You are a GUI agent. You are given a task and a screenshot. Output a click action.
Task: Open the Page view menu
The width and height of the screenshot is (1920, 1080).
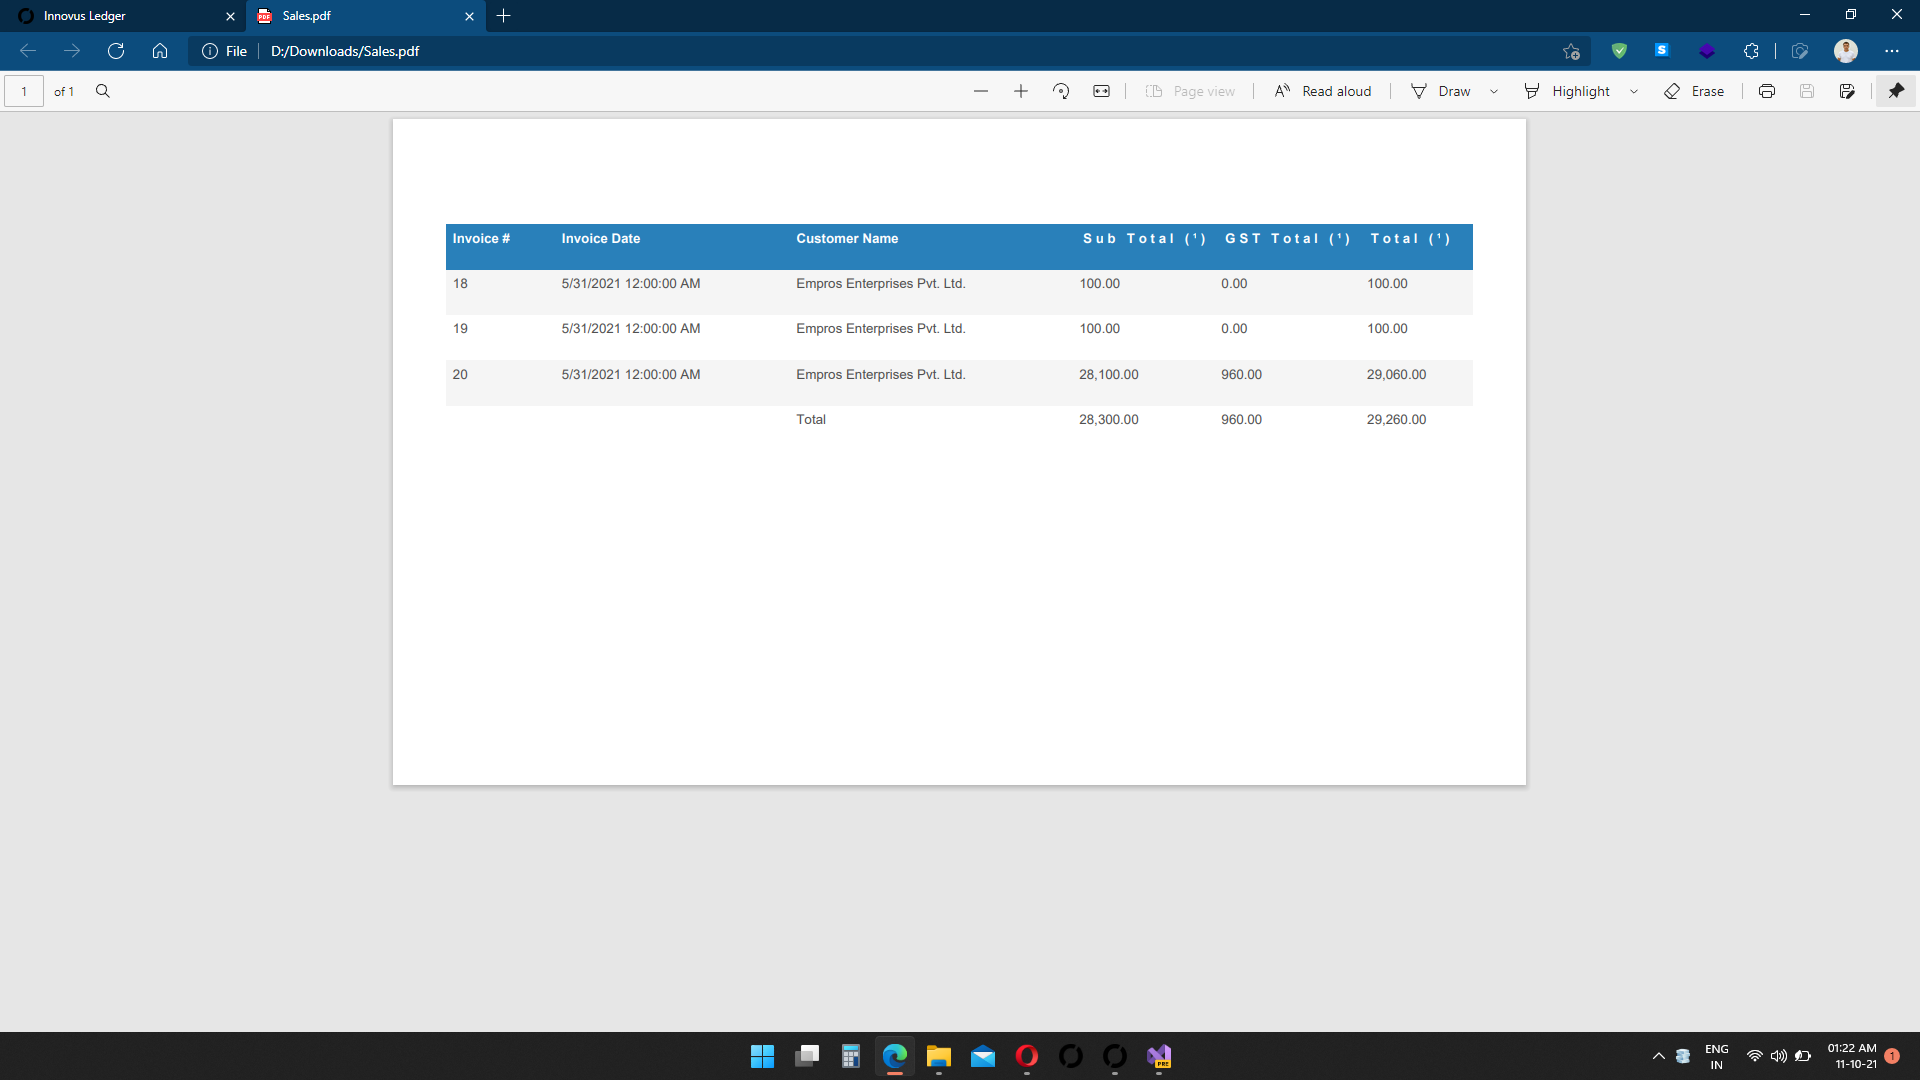pos(1191,90)
